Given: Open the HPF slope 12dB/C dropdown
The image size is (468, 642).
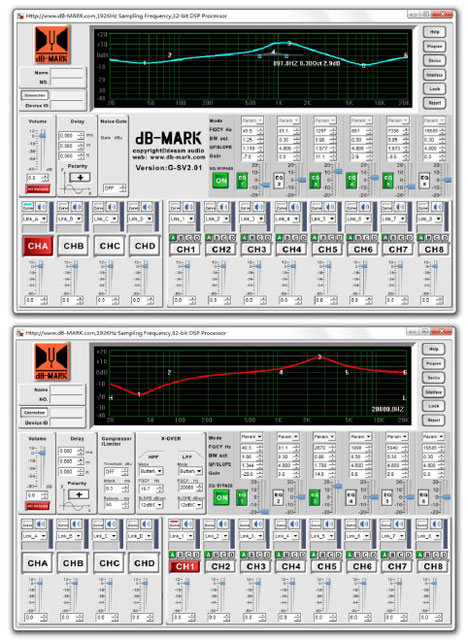Looking at the screenshot, I should click(151, 505).
